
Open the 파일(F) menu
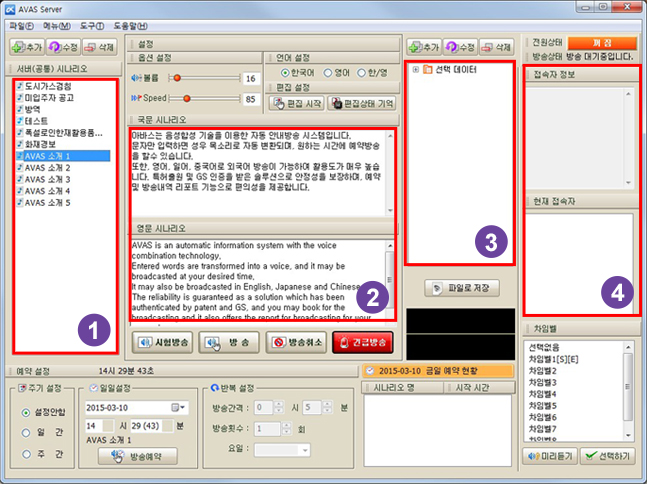tap(21, 26)
